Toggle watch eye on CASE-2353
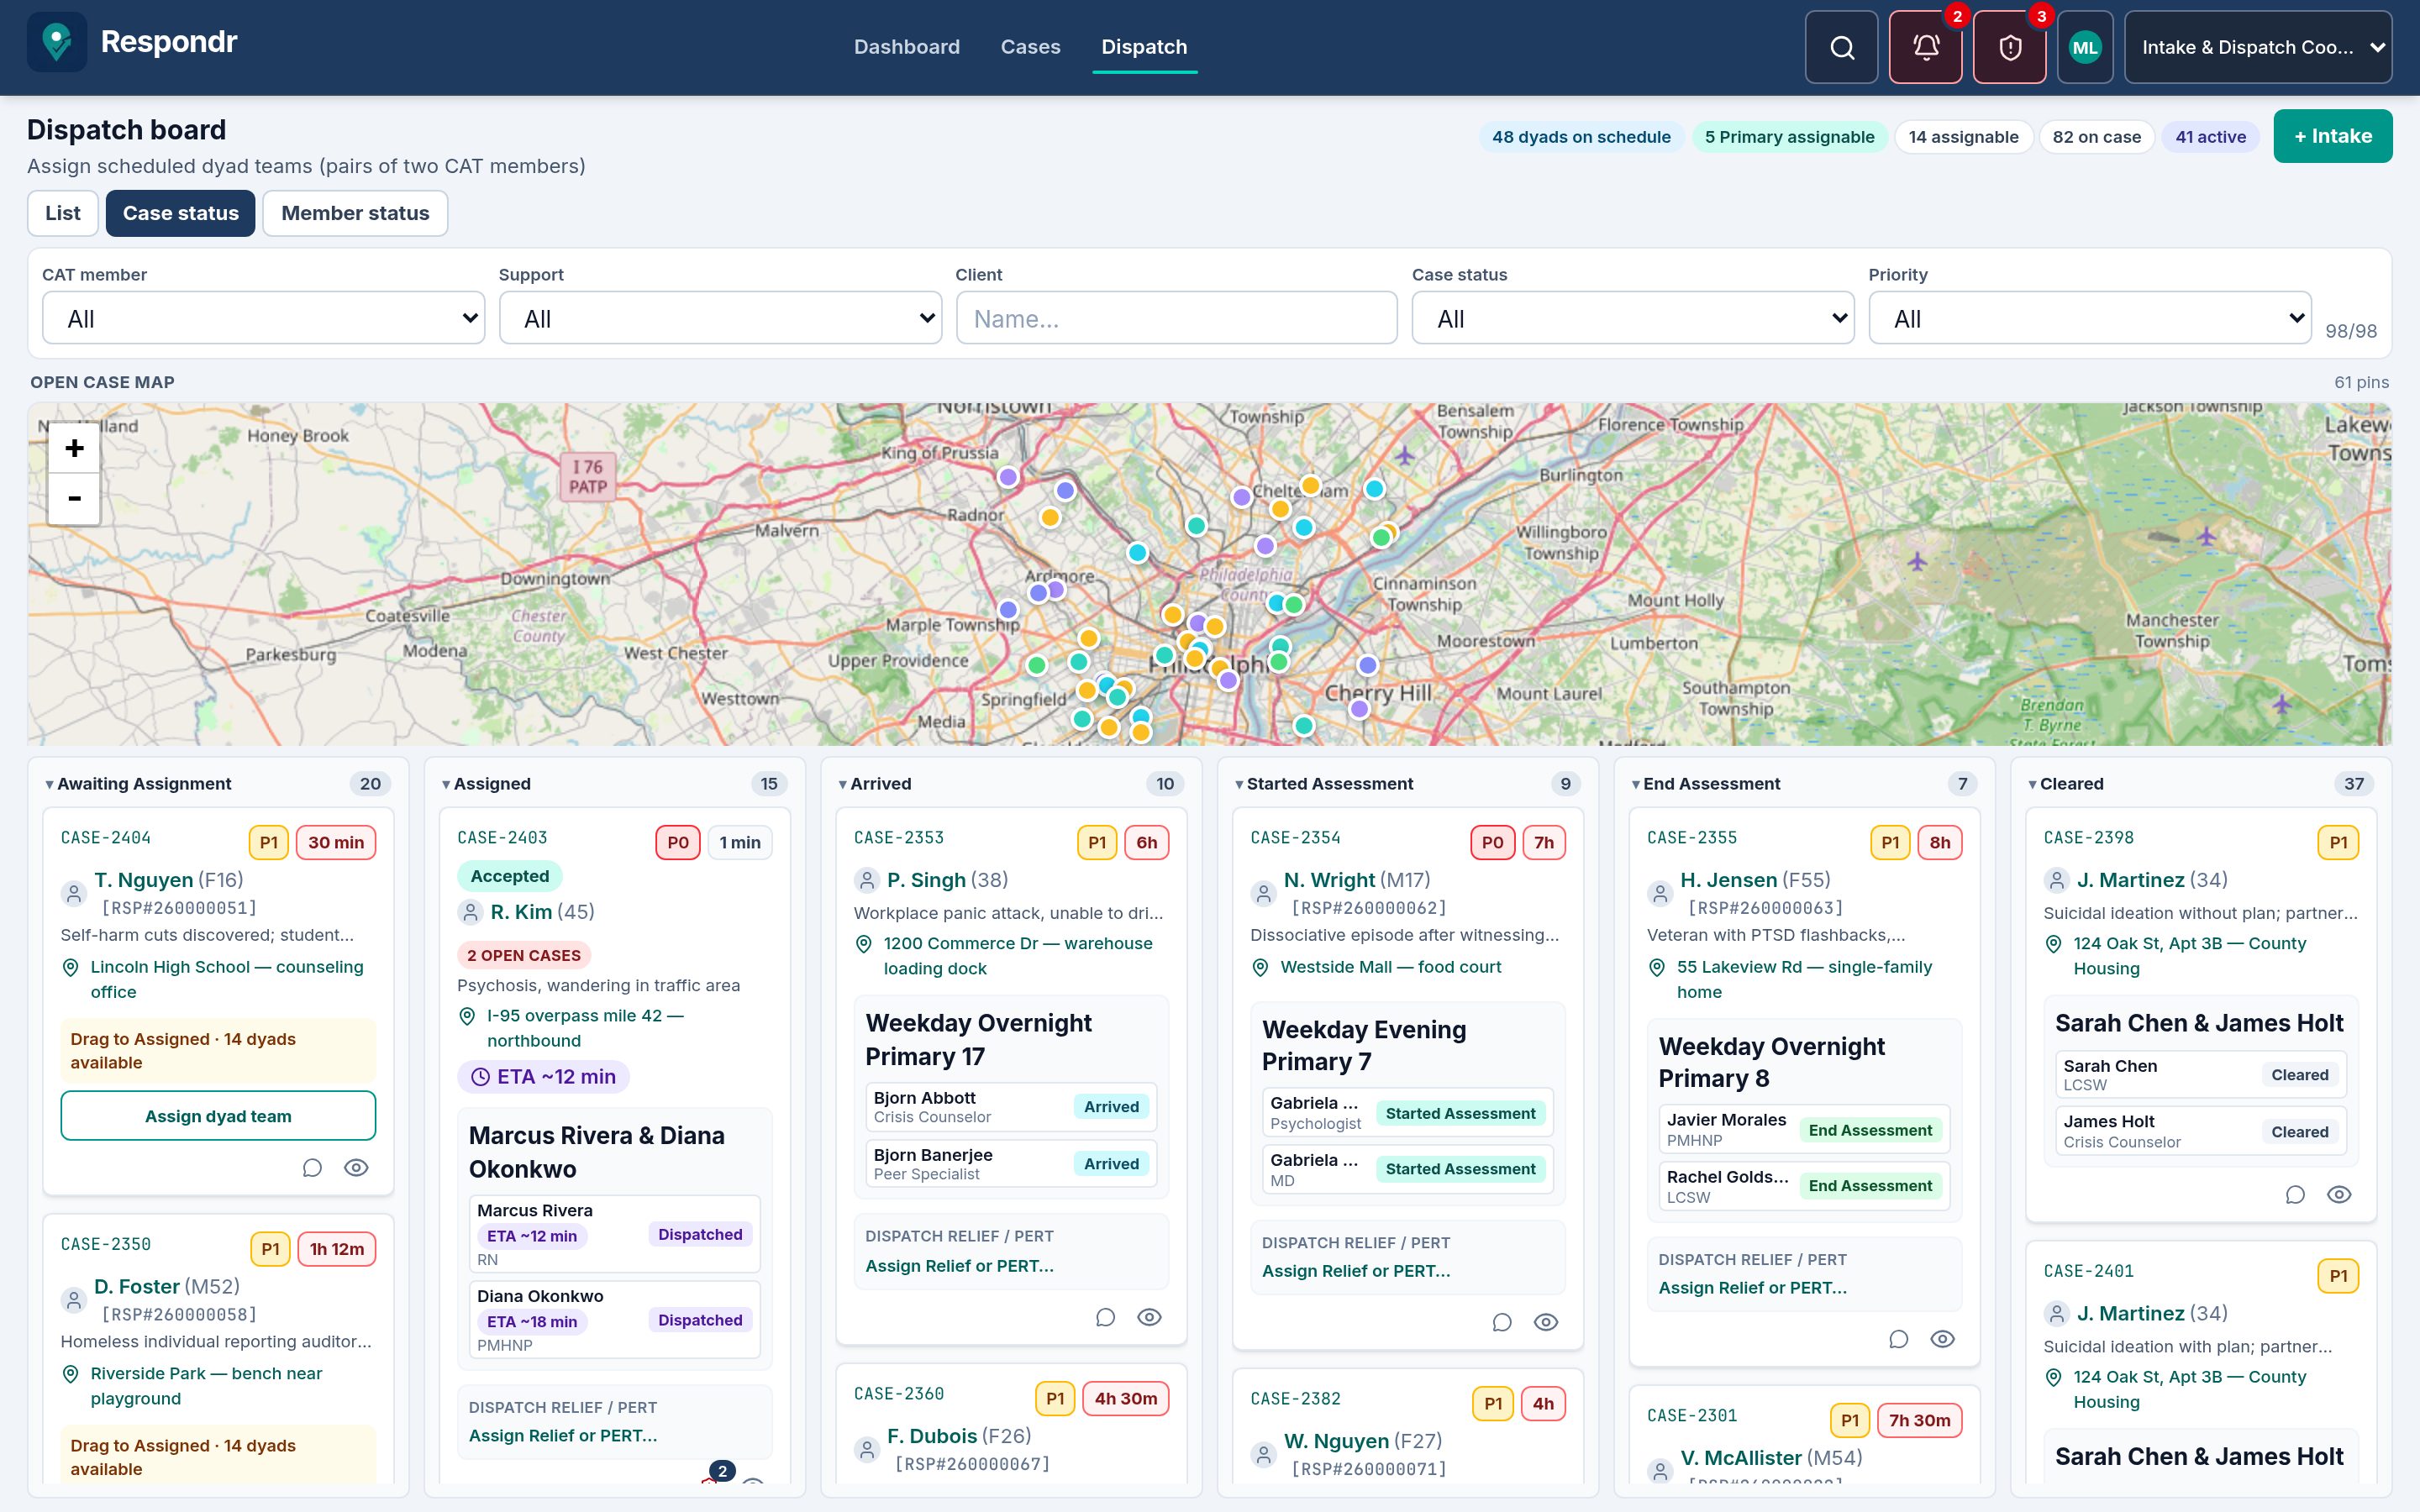 [1149, 1317]
